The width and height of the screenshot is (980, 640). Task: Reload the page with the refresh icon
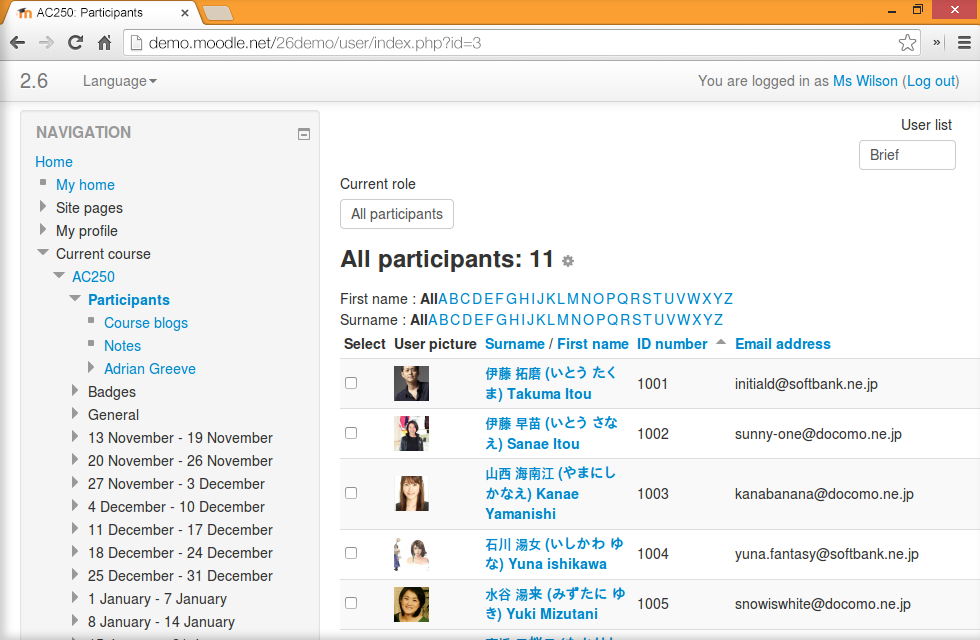click(x=75, y=43)
